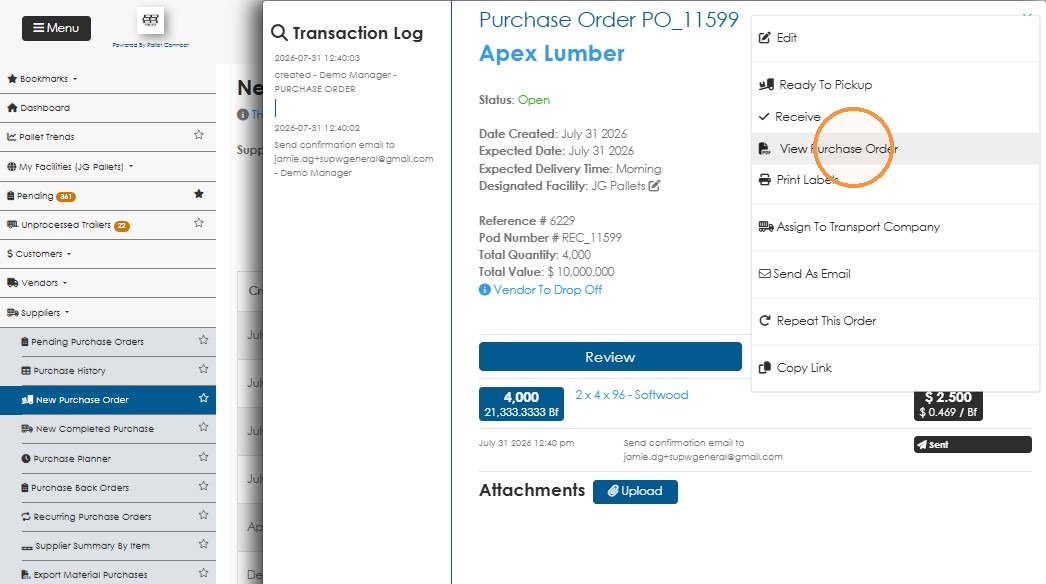Expand the Customers sidebar dropdown

pos(39,254)
